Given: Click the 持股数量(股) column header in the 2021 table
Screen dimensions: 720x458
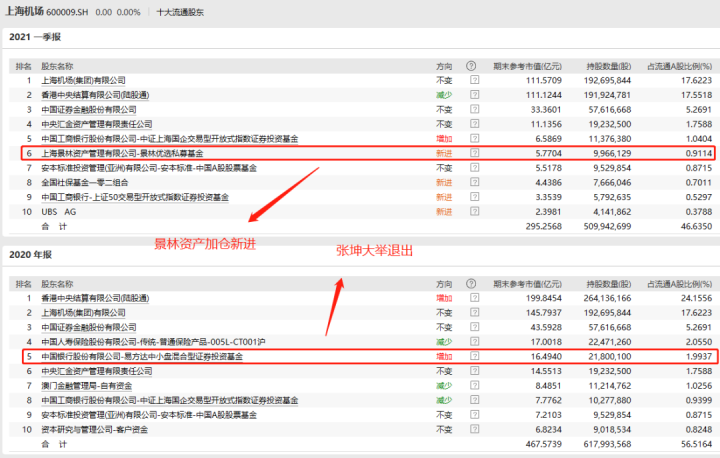Looking at the screenshot, I should 607,65.
